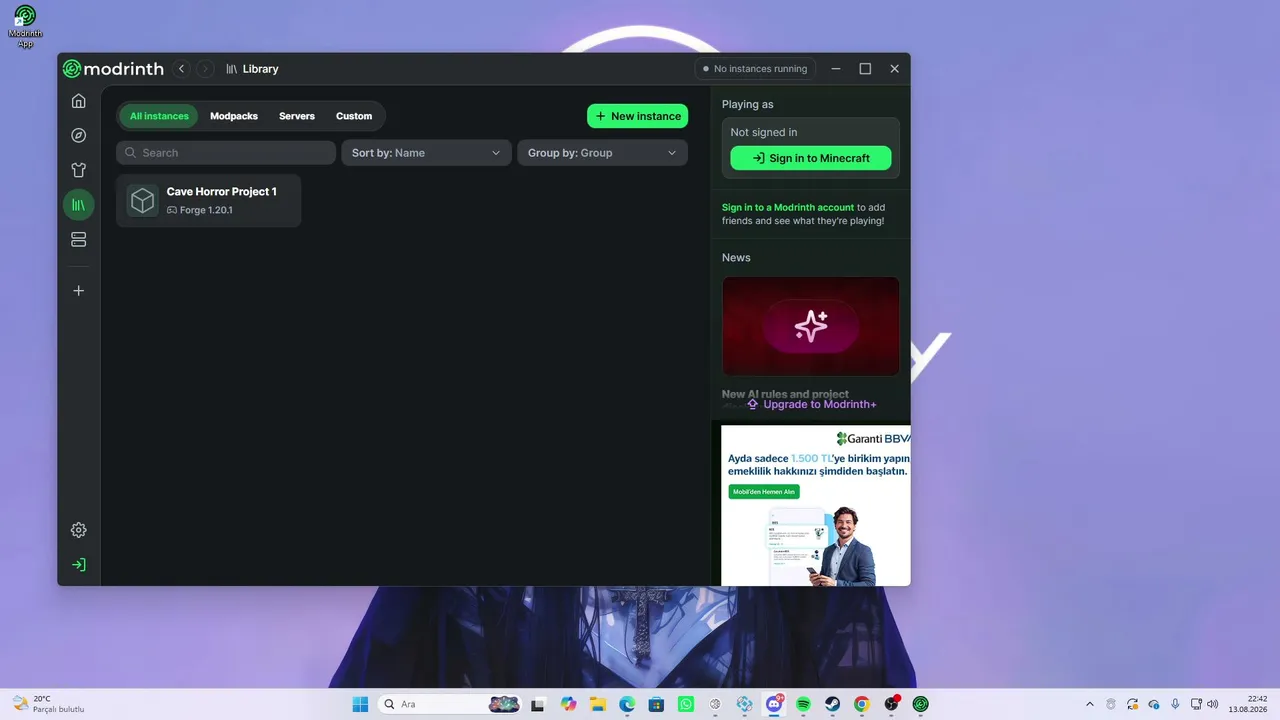Viewport: 1280px width, 720px height.
Task: Switch to the Servers tab
Action: click(297, 116)
